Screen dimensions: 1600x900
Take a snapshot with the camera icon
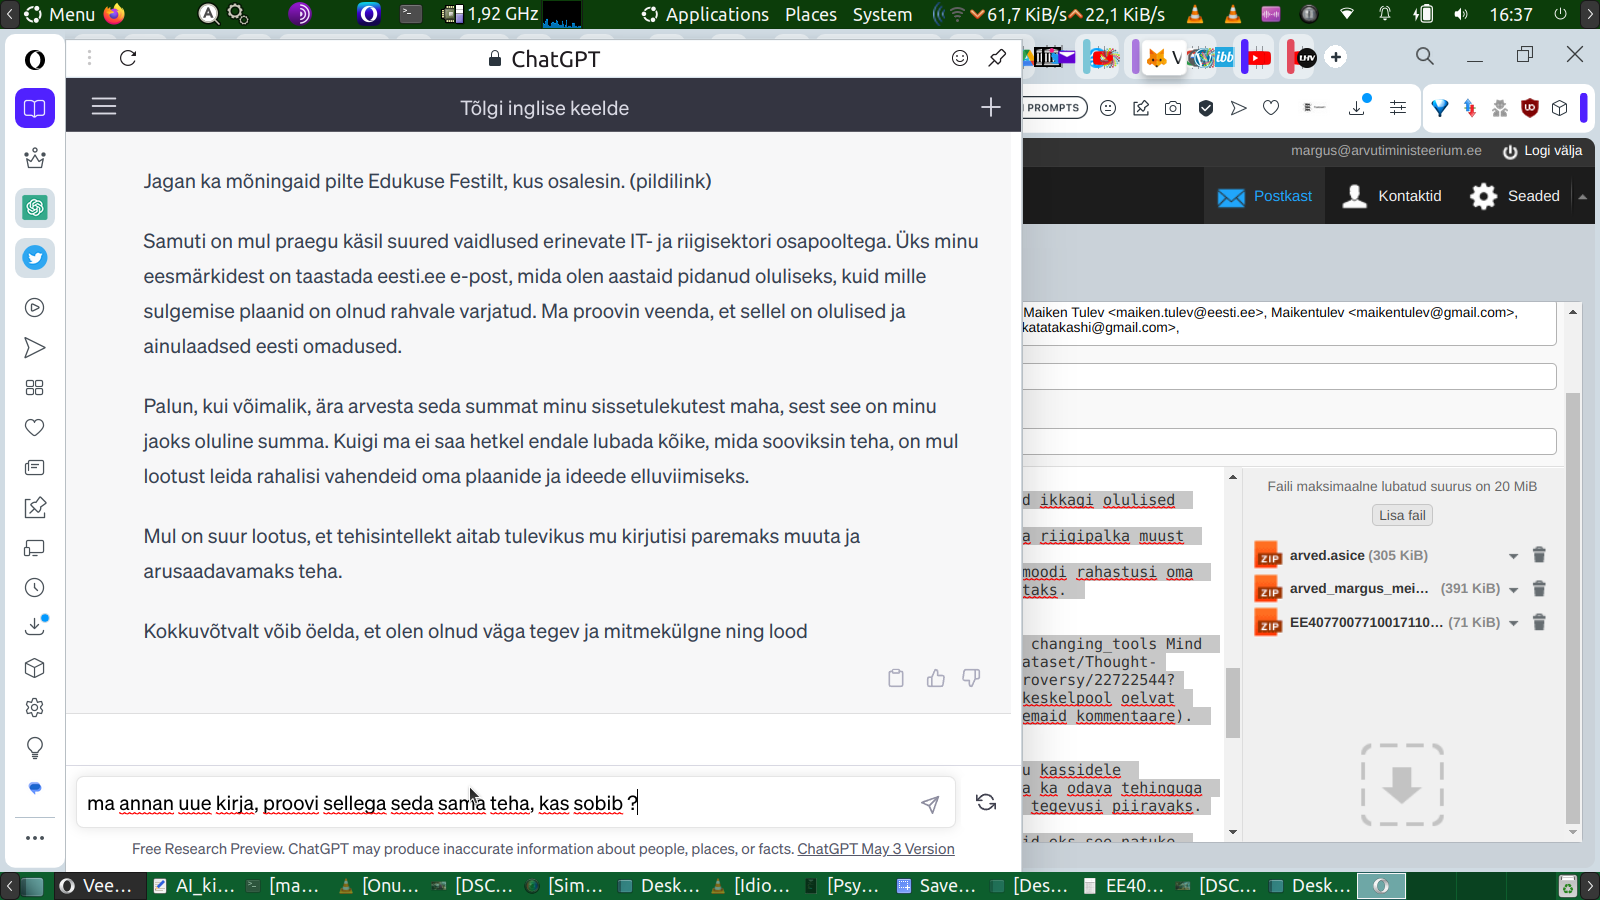[1173, 108]
